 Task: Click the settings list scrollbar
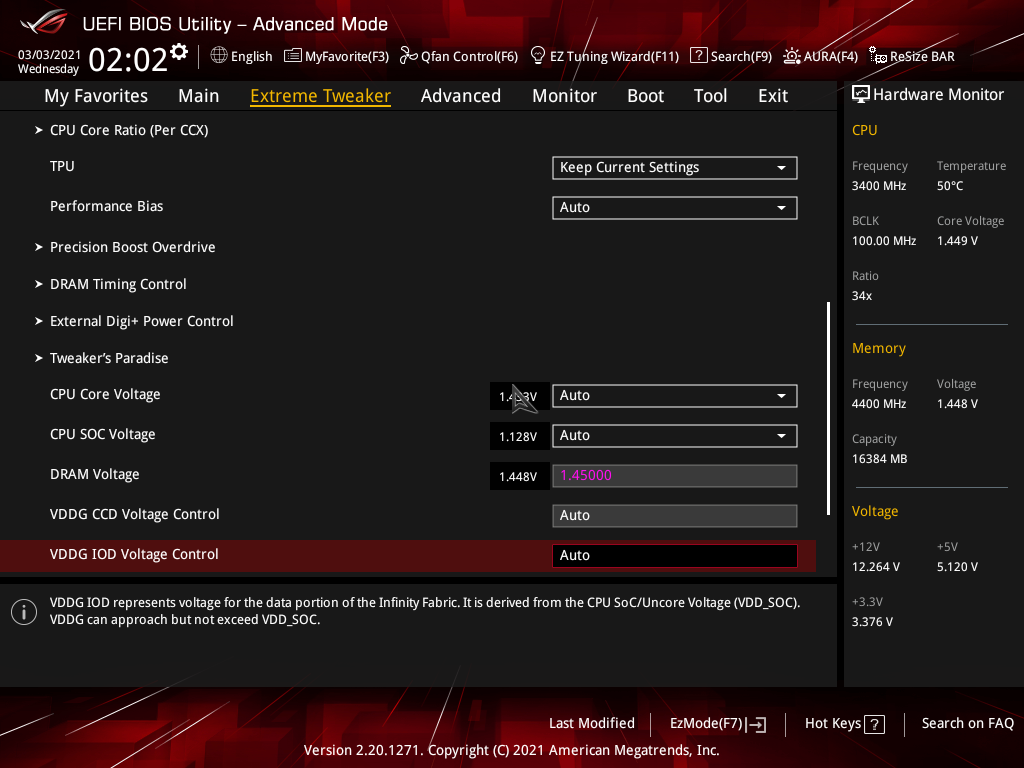828,408
